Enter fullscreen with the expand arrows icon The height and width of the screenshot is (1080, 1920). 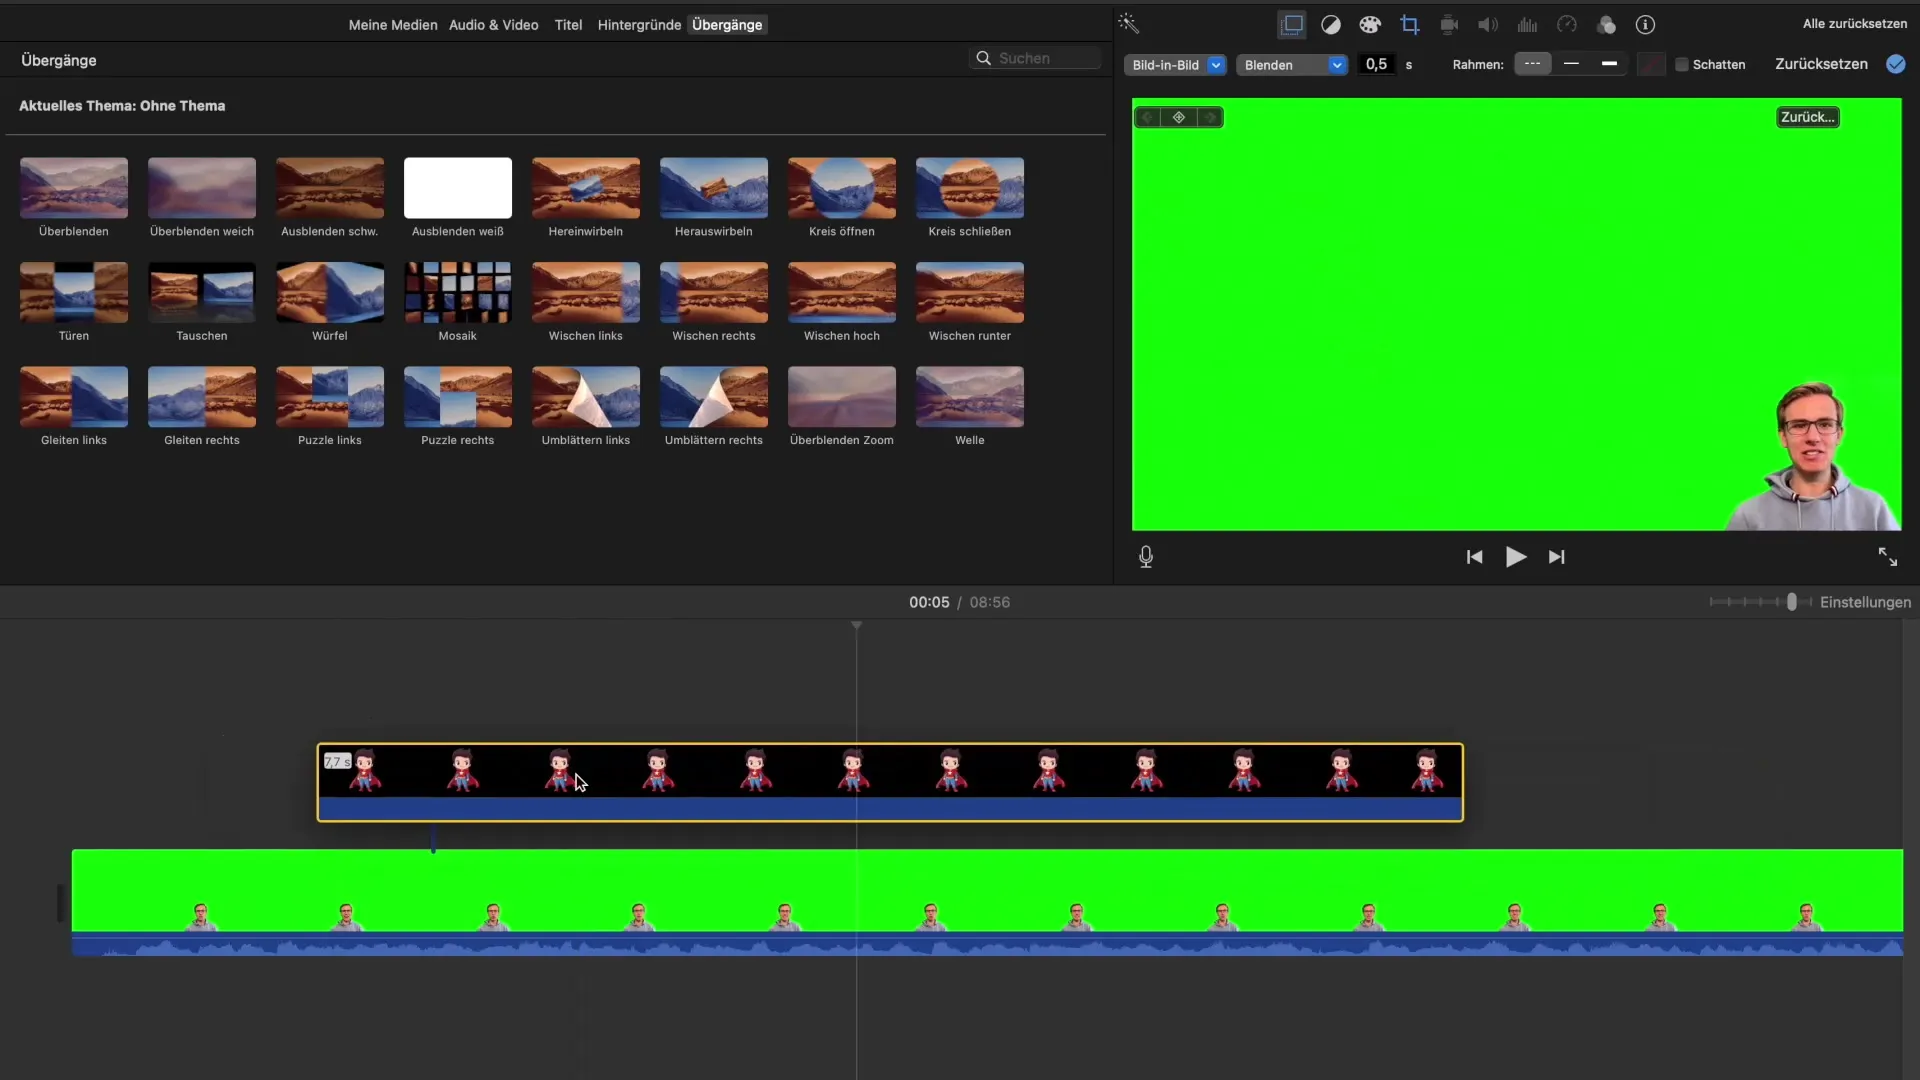coord(1887,557)
